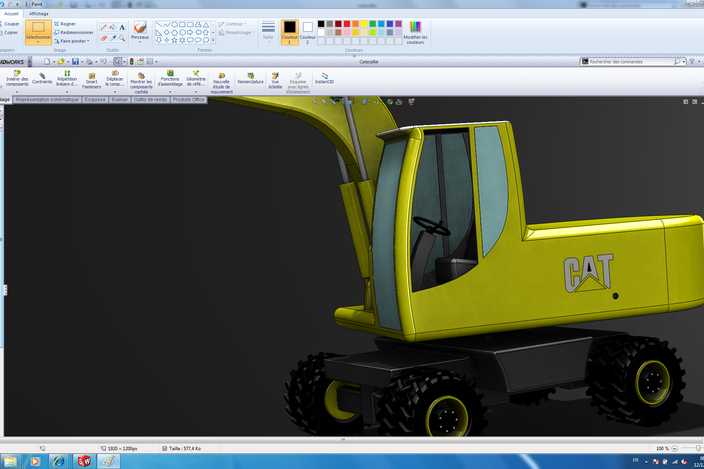Click the Smart Fasteners tool
The height and width of the screenshot is (469, 704).
[92, 80]
